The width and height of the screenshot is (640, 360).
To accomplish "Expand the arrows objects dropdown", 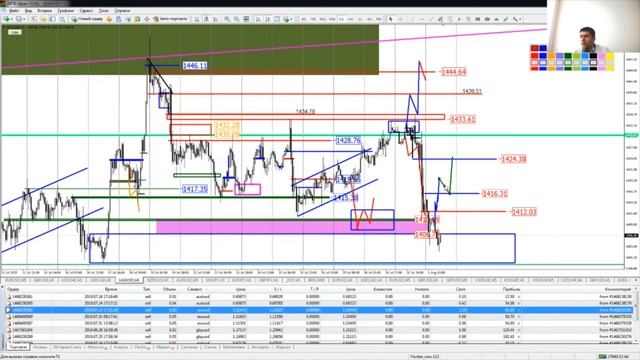I will tap(521, 19).
